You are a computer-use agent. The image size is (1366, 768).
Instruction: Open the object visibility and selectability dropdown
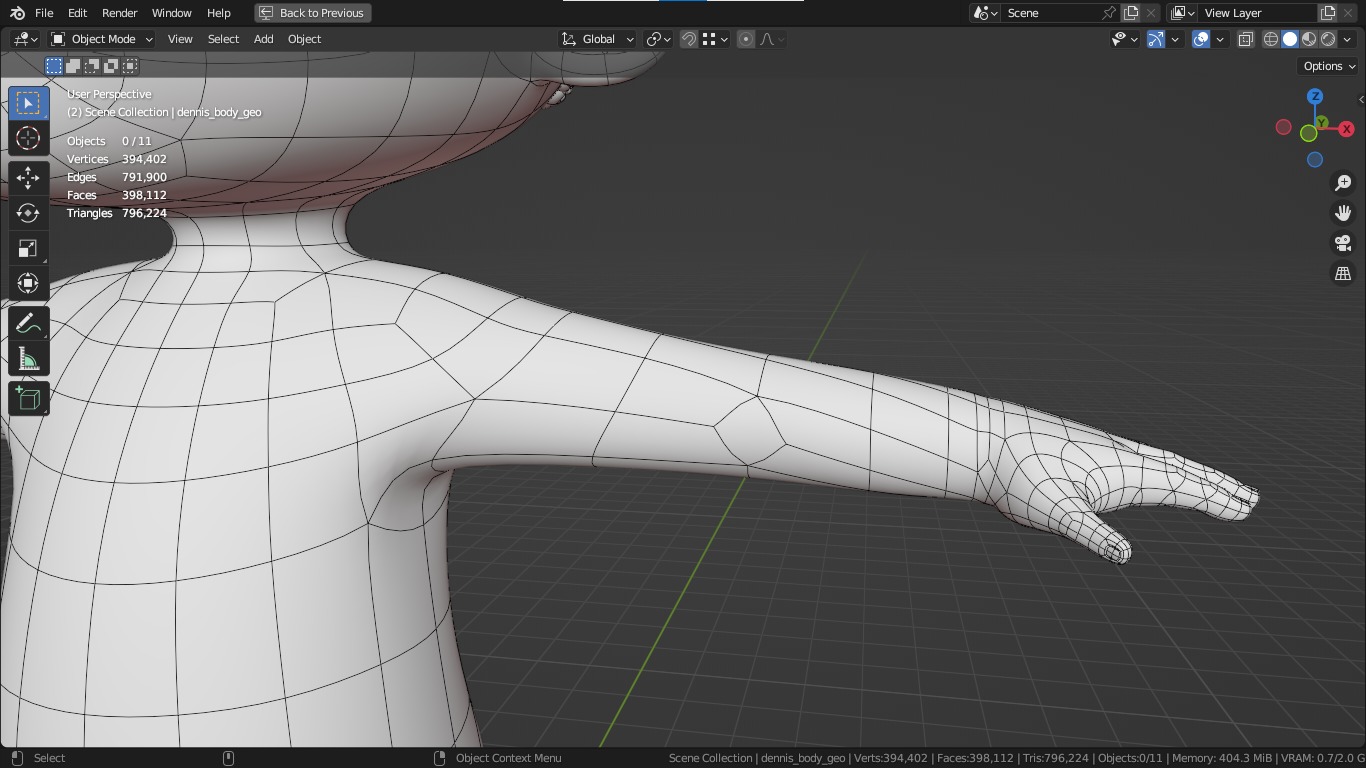point(1125,39)
